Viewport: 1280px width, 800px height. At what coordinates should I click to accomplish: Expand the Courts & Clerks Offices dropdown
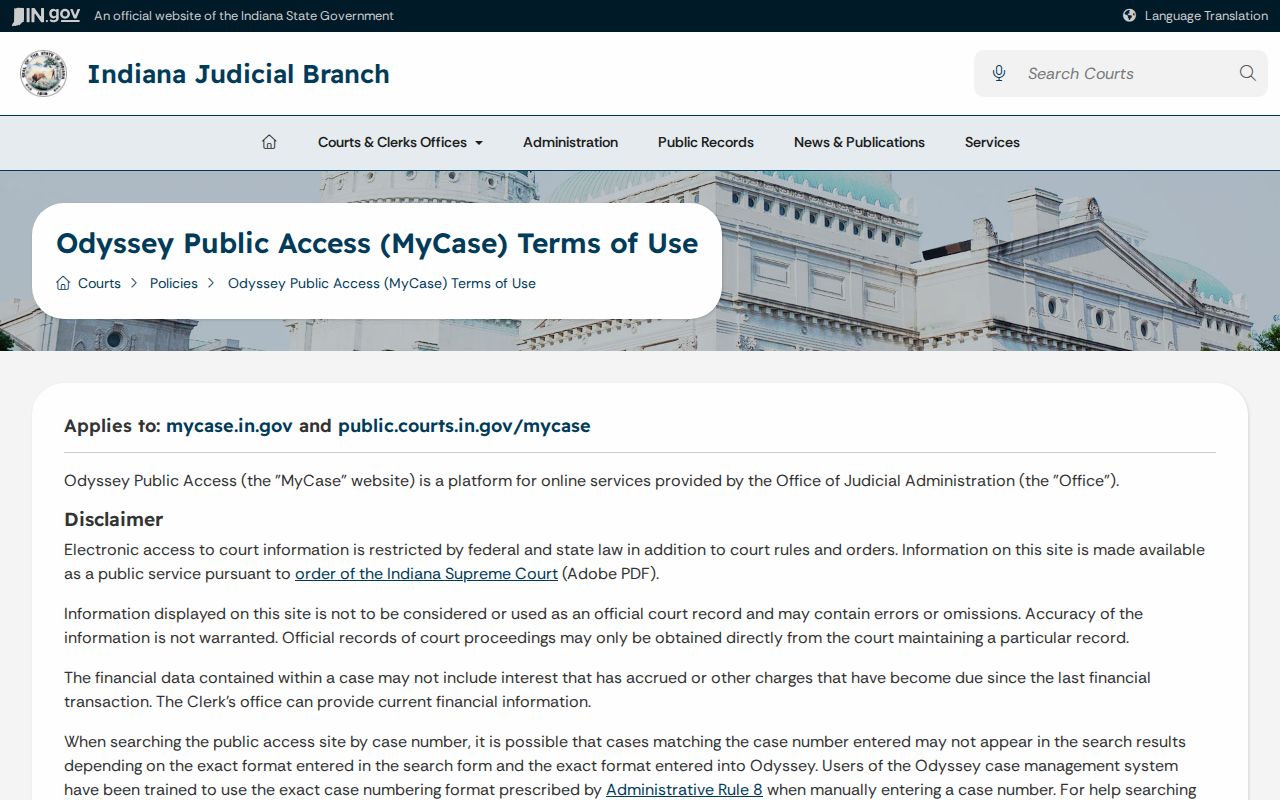(400, 142)
